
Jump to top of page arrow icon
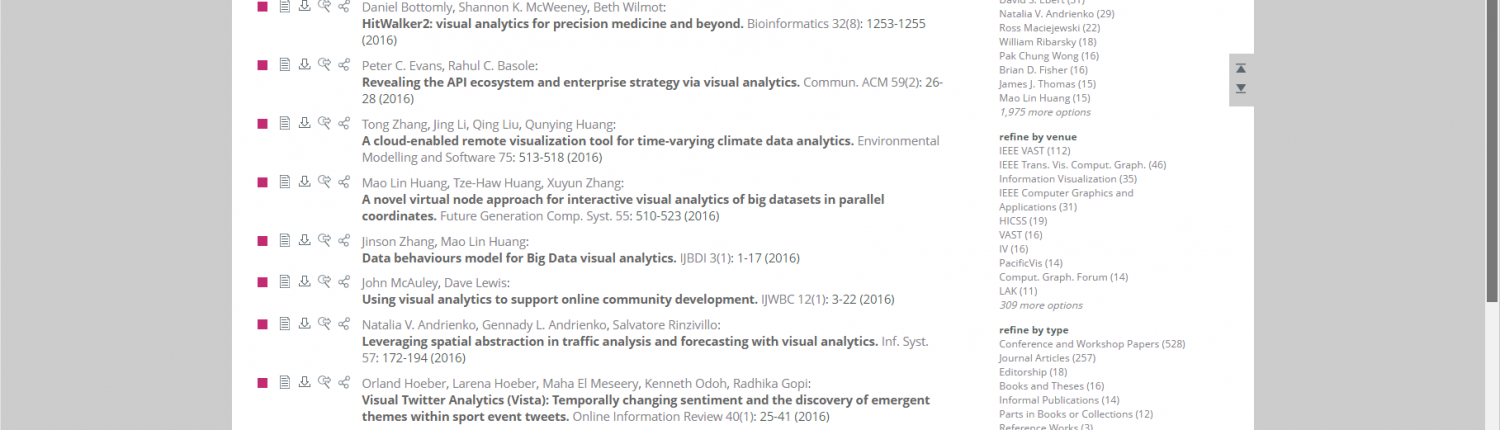click(x=1241, y=68)
